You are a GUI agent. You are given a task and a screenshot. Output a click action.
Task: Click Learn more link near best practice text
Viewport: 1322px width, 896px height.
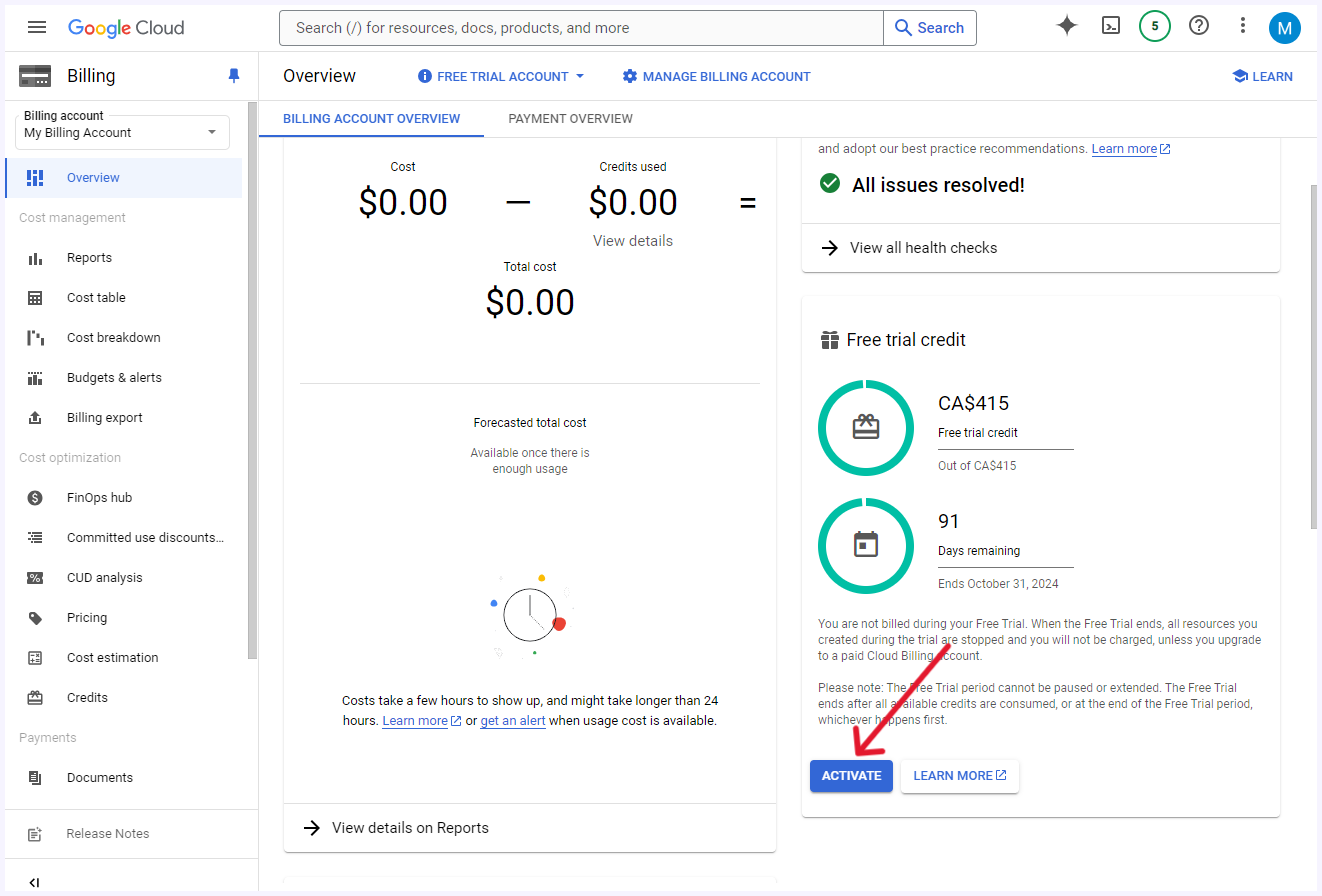point(1131,149)
